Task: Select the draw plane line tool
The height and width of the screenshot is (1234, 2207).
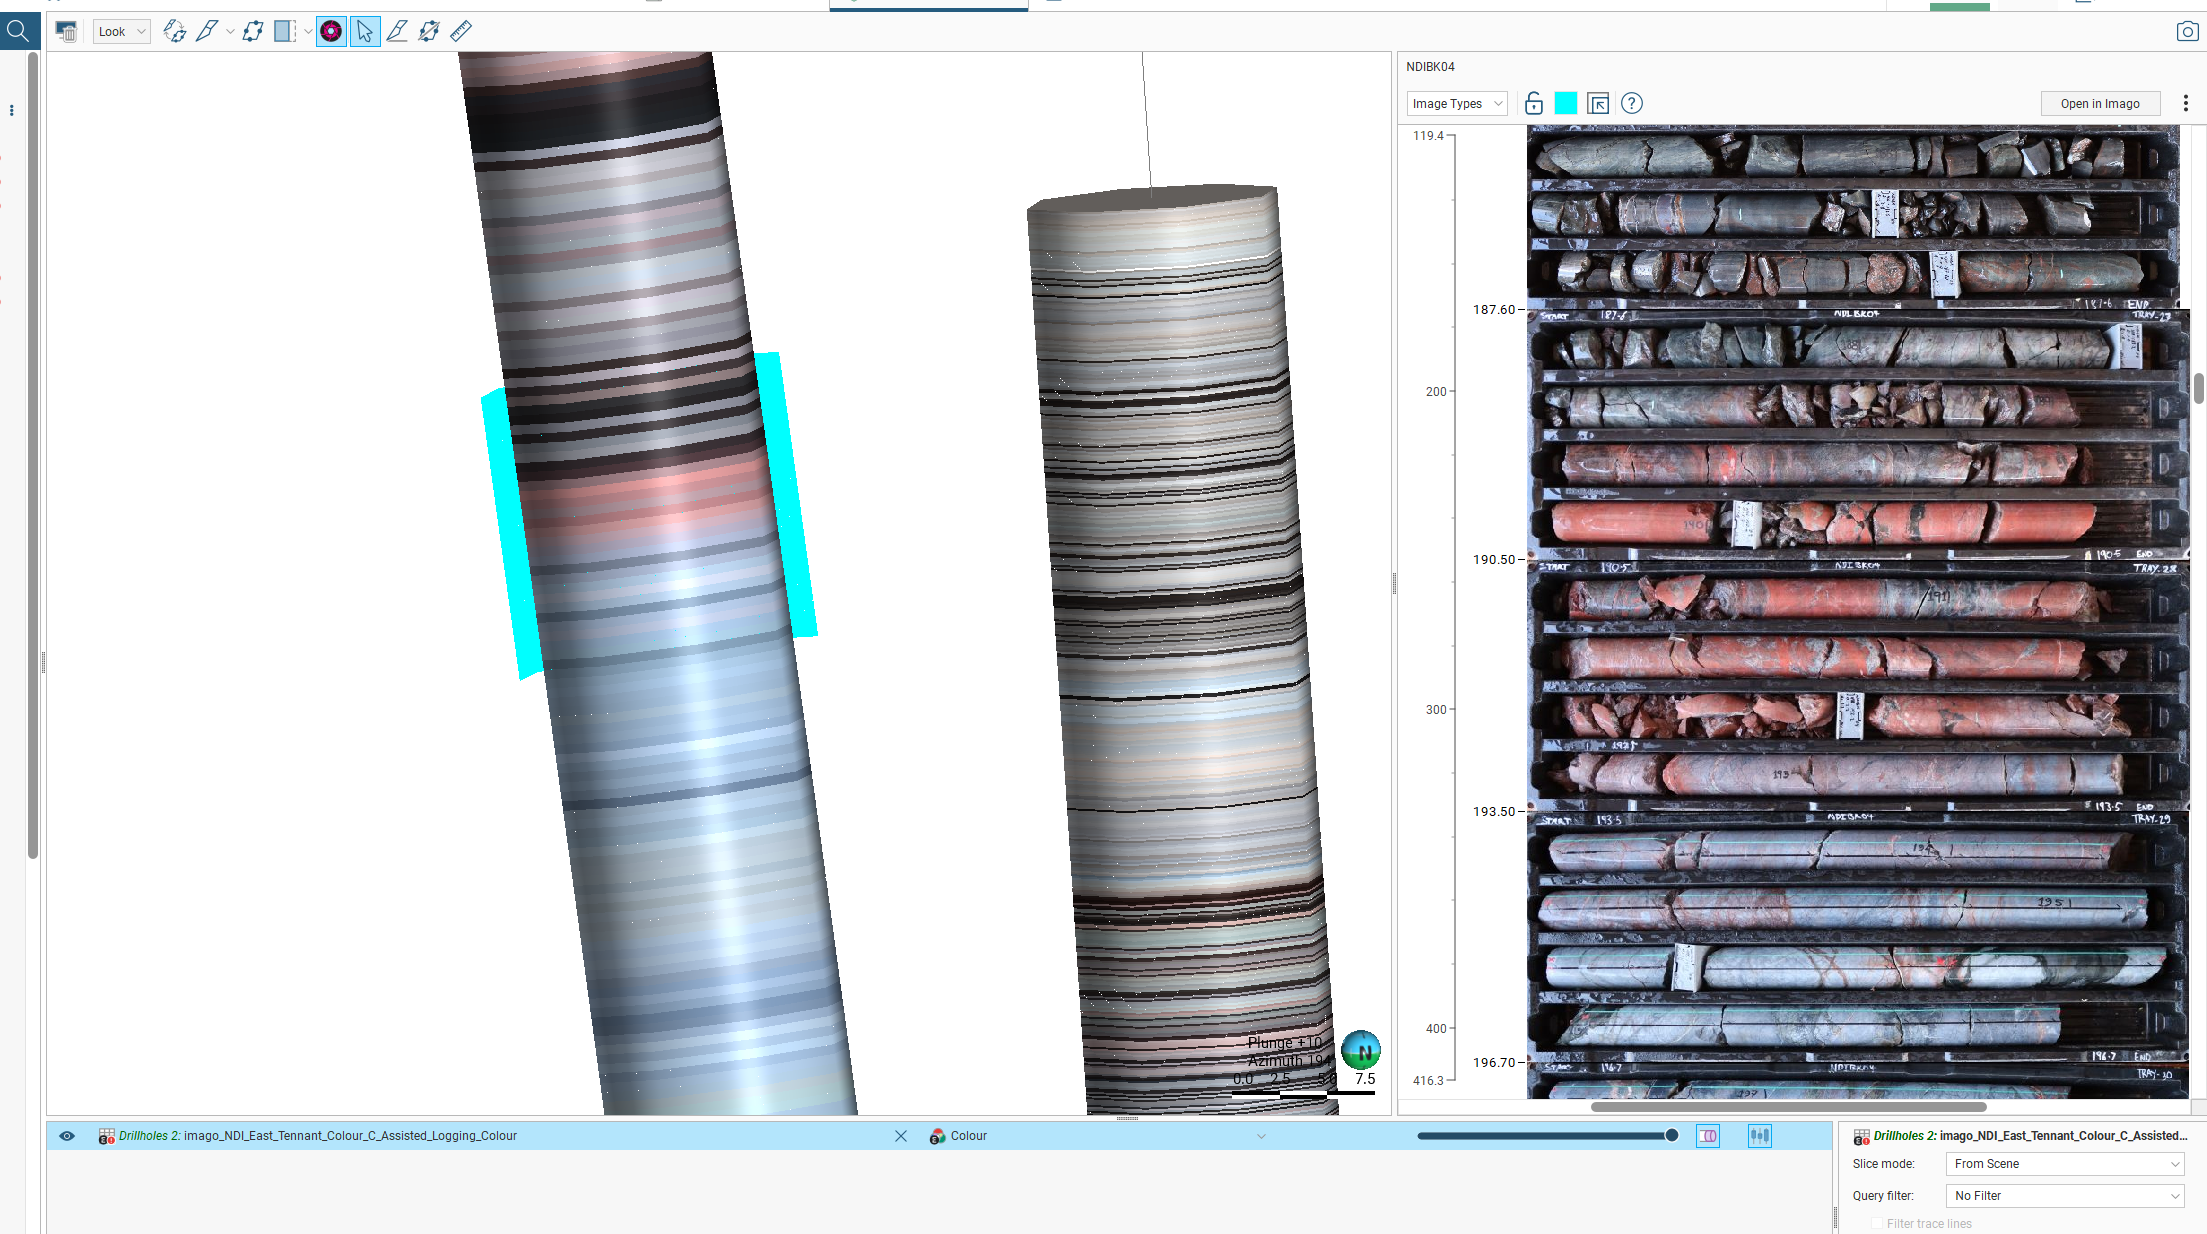Action: (397, 32)
